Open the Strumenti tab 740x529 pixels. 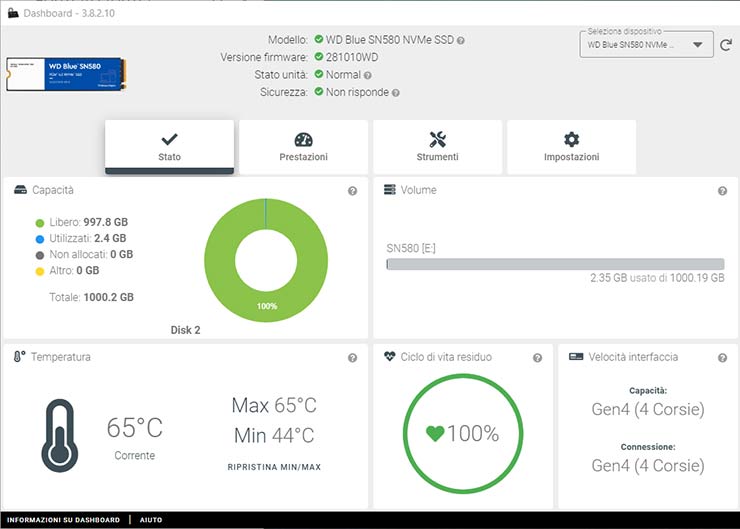point(437,147)
